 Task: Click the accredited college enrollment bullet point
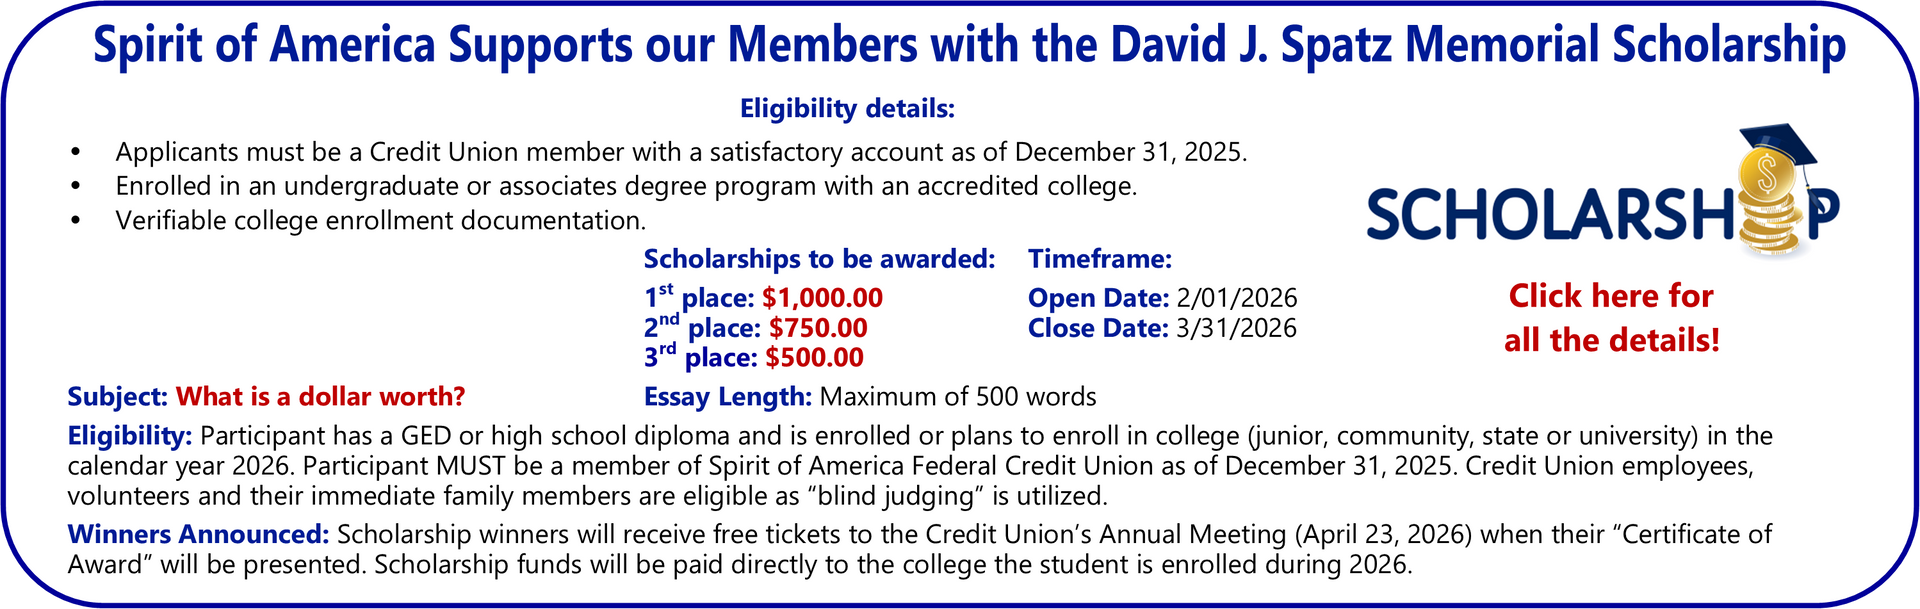[x=626, y=186]
